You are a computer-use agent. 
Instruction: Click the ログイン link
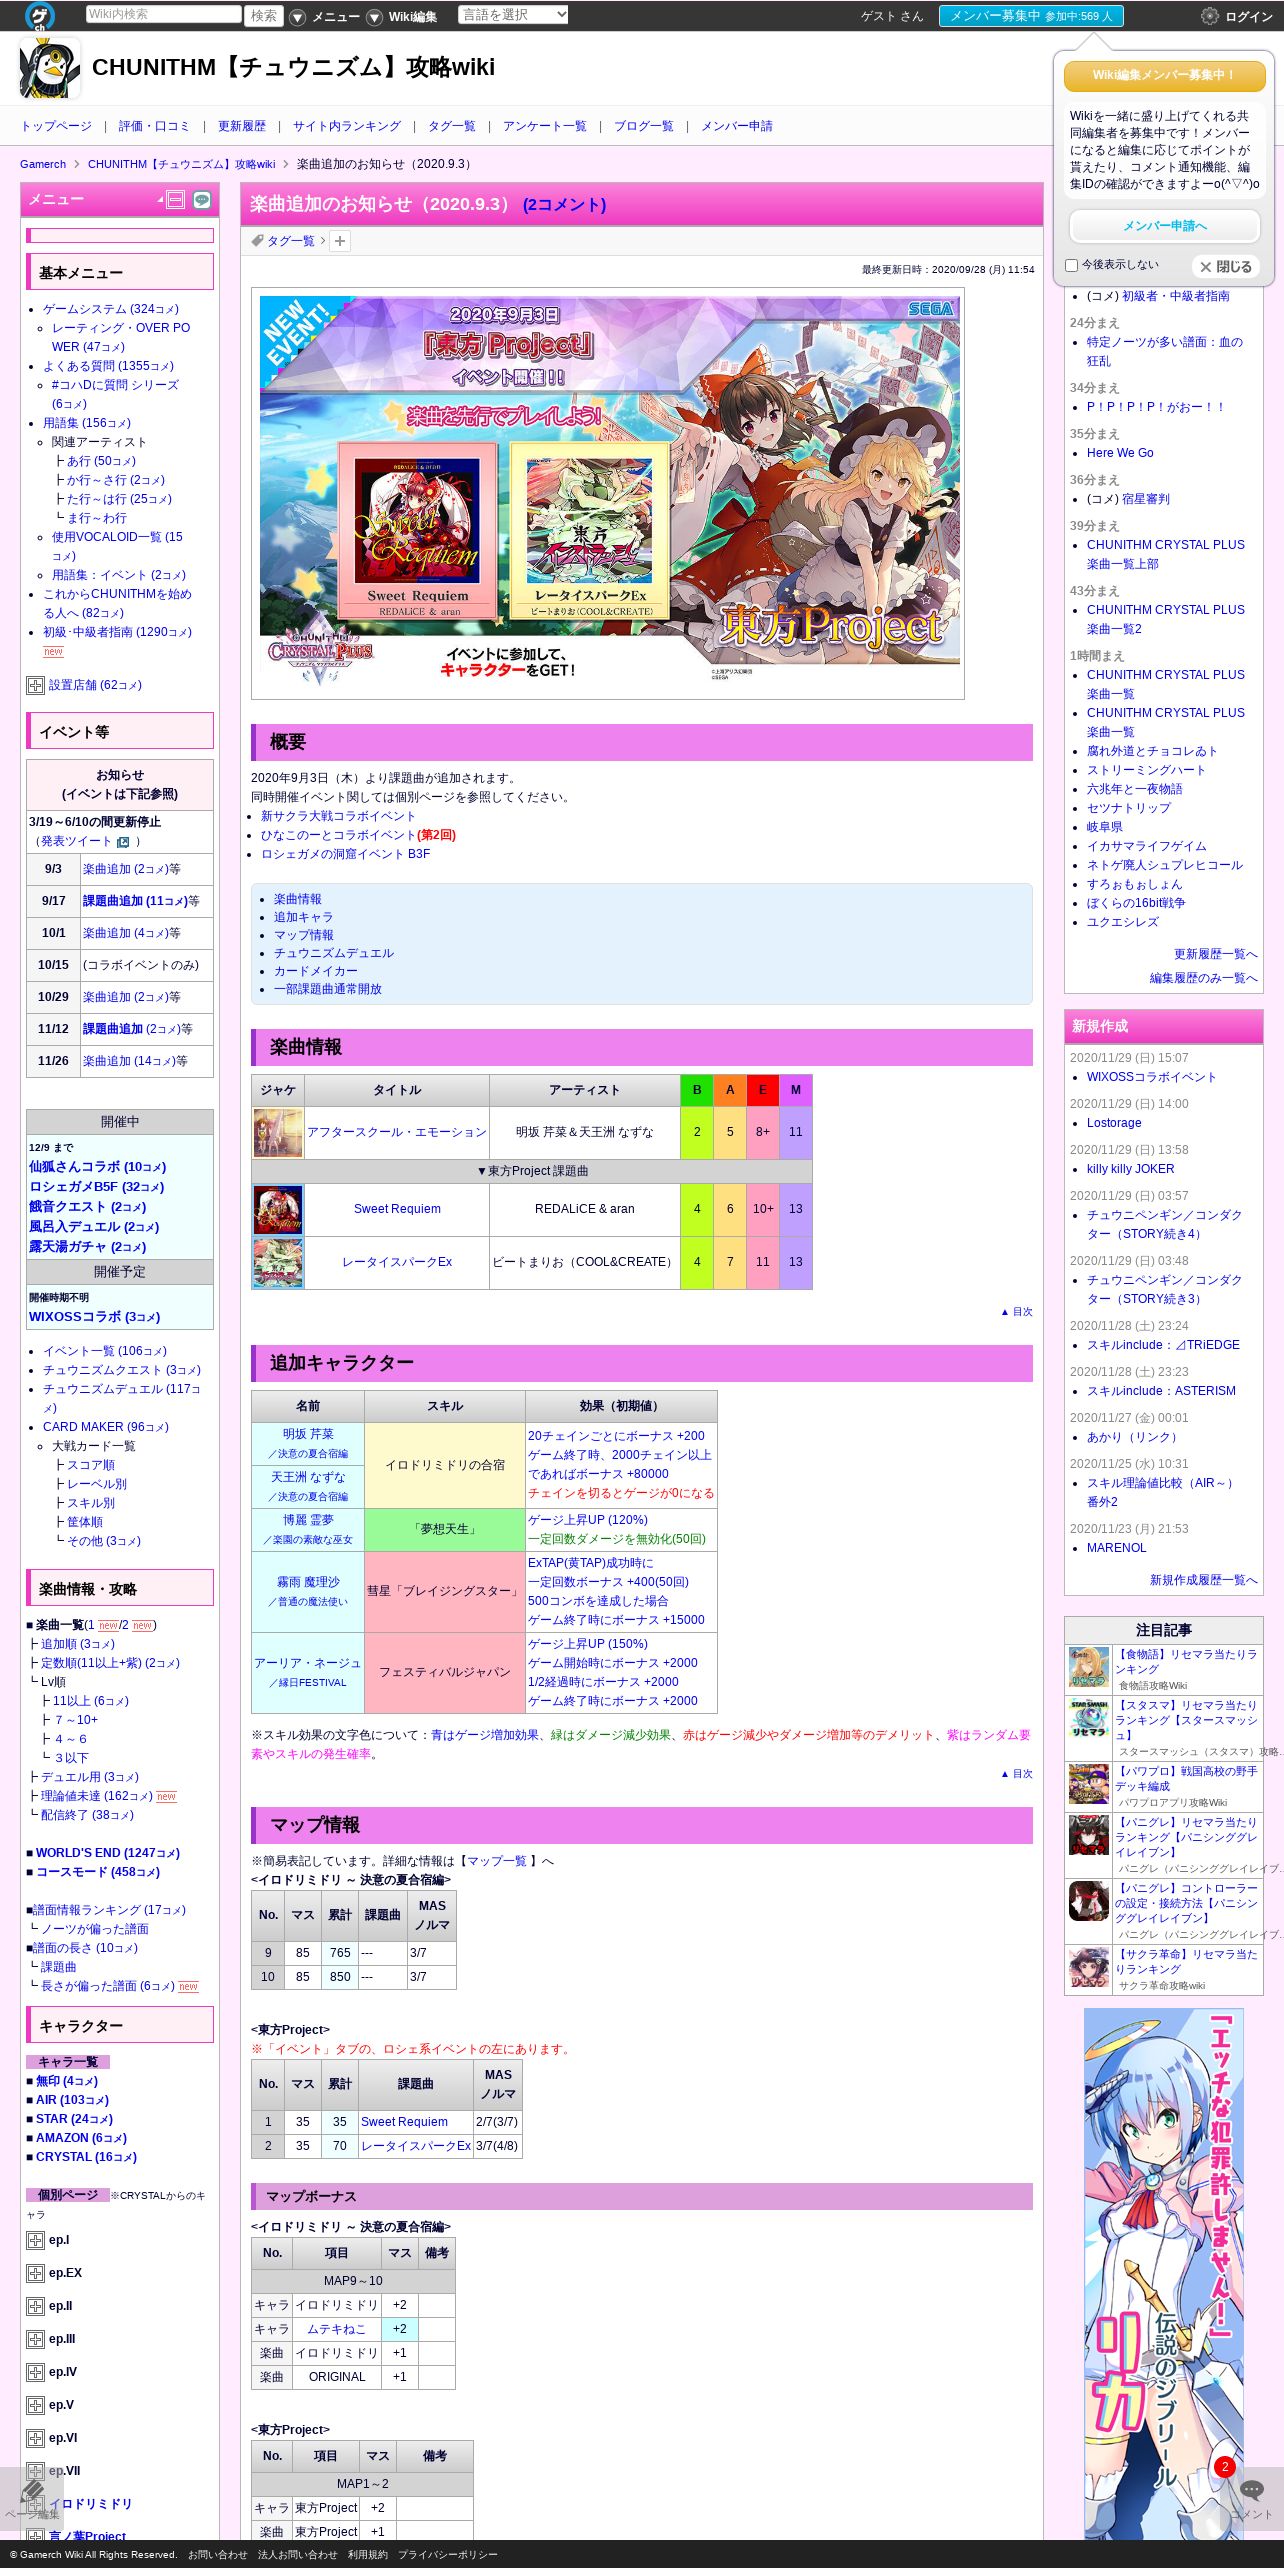1249,17
